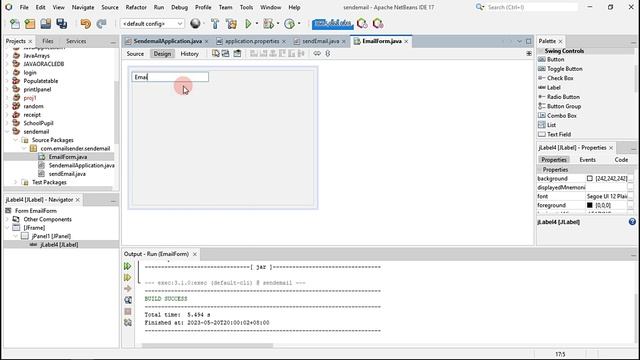Click the Open Project toolbar icon
This screenshot has height=360, width=640.
click(45, 24)
